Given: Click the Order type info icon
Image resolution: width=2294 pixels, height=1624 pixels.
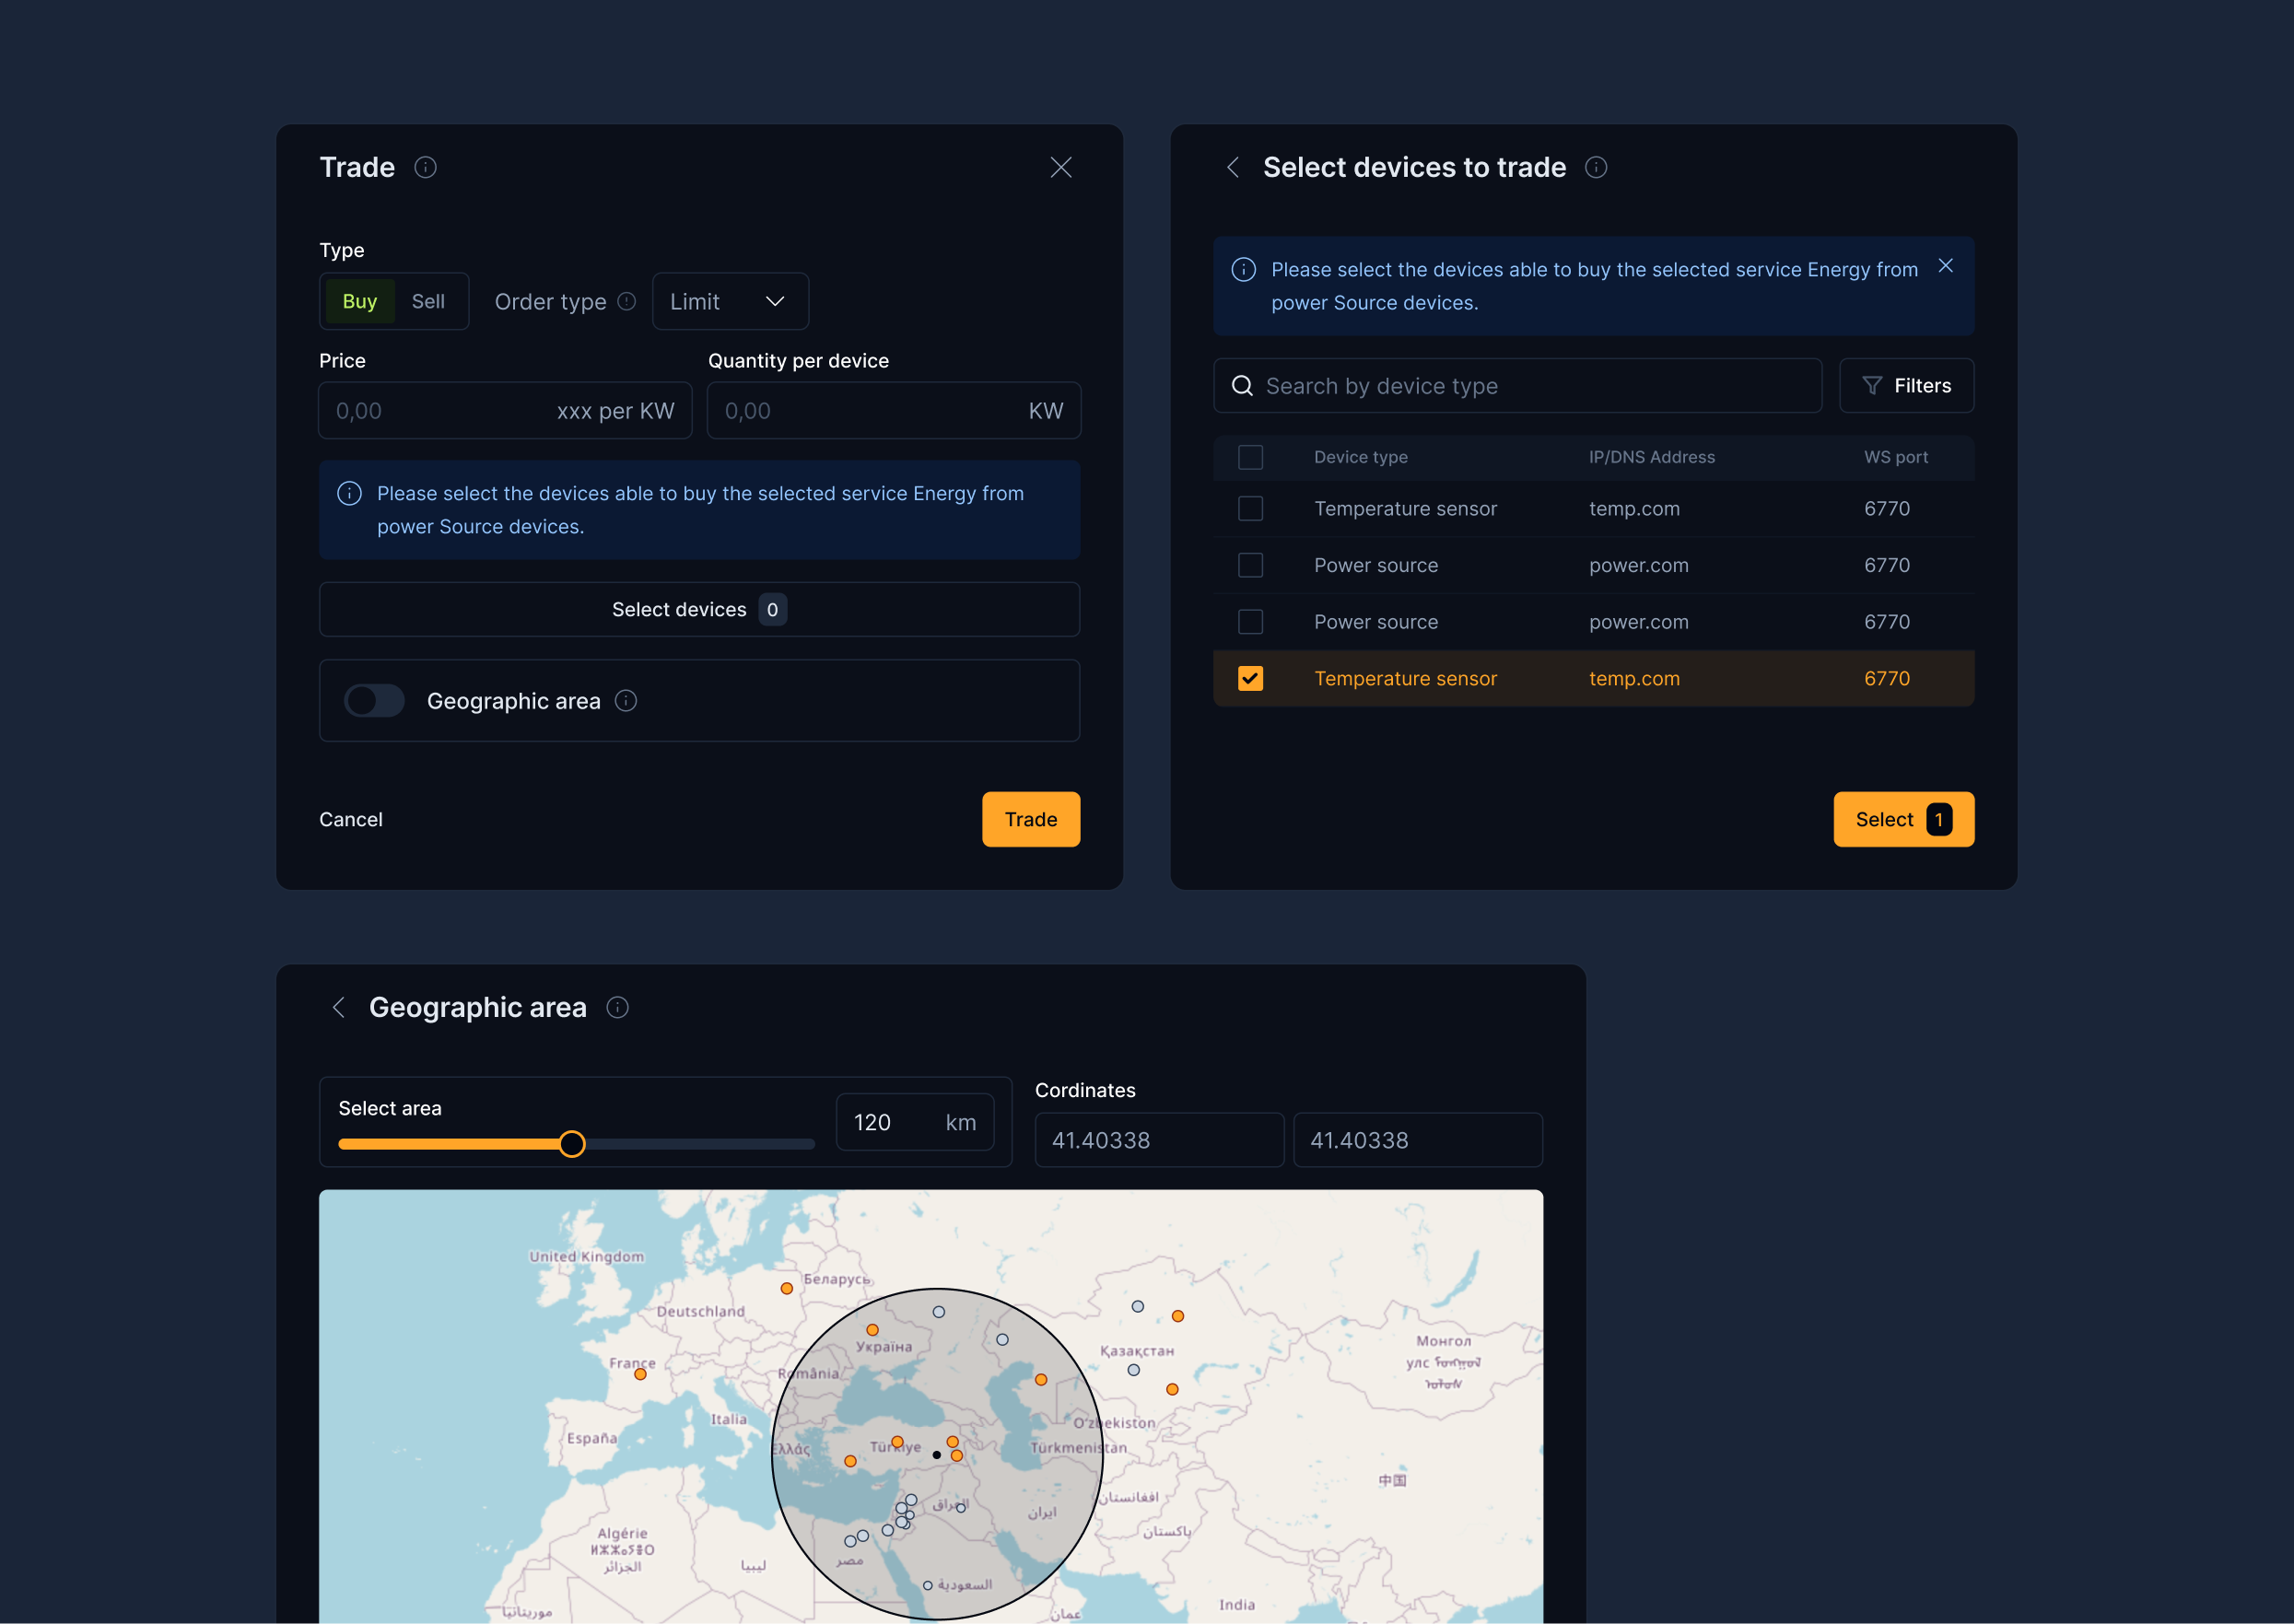Looking at the screenshot, I should [x=627, y=301].
